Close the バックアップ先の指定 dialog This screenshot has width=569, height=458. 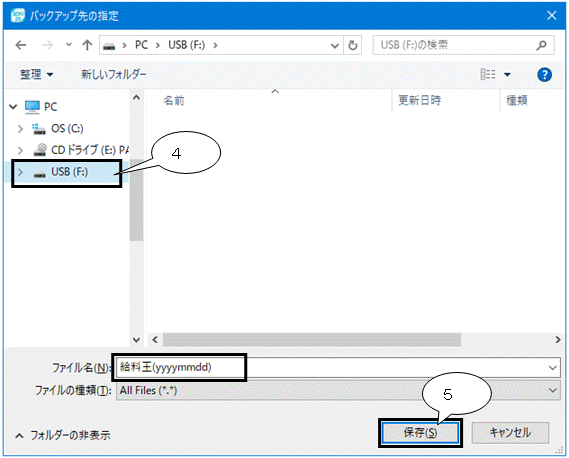552,16
